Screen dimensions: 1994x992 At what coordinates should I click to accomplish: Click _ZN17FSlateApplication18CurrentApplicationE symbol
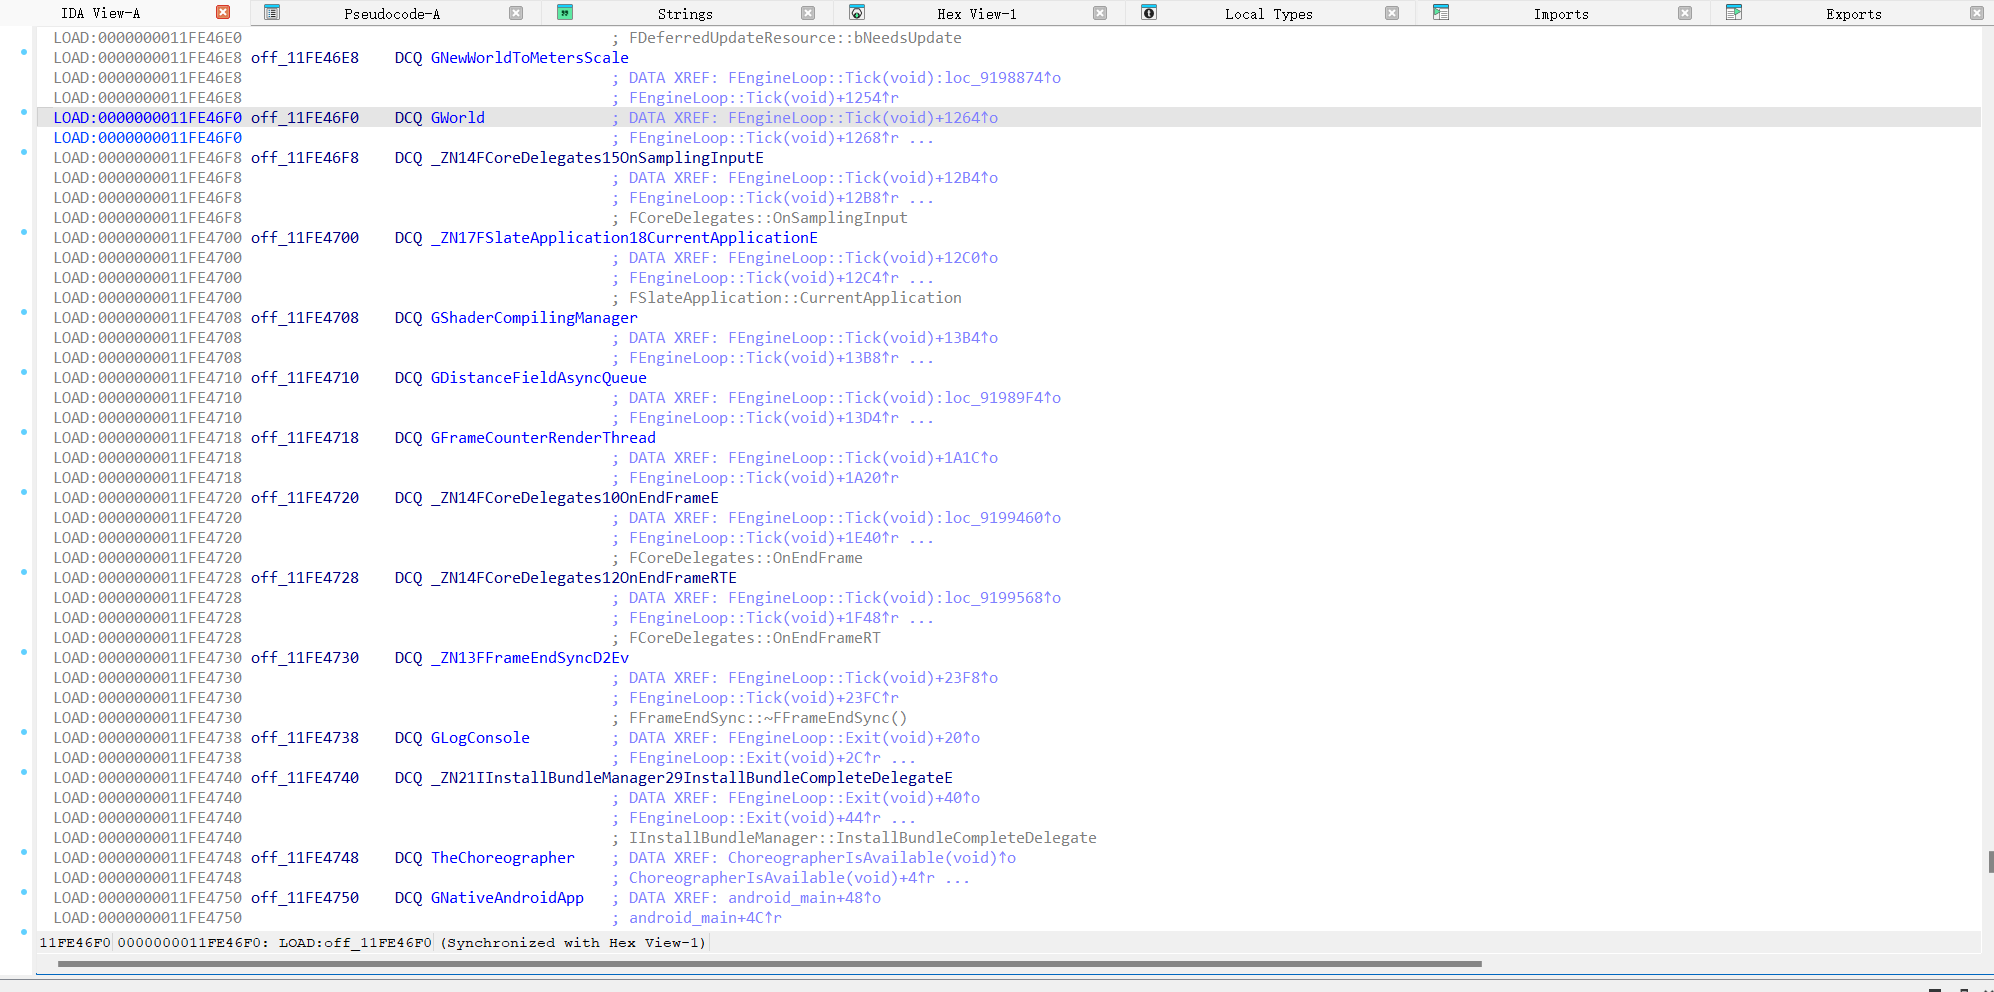coord(624,238)
